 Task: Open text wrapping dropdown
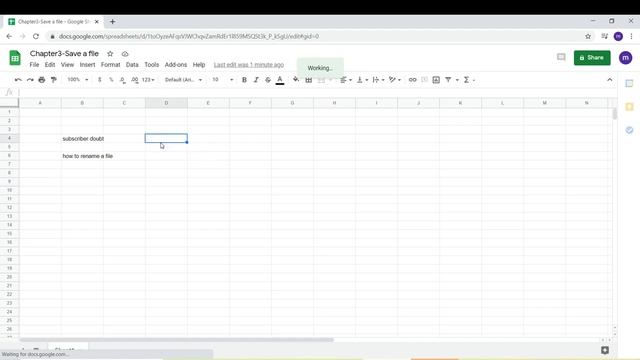point(378,80)
